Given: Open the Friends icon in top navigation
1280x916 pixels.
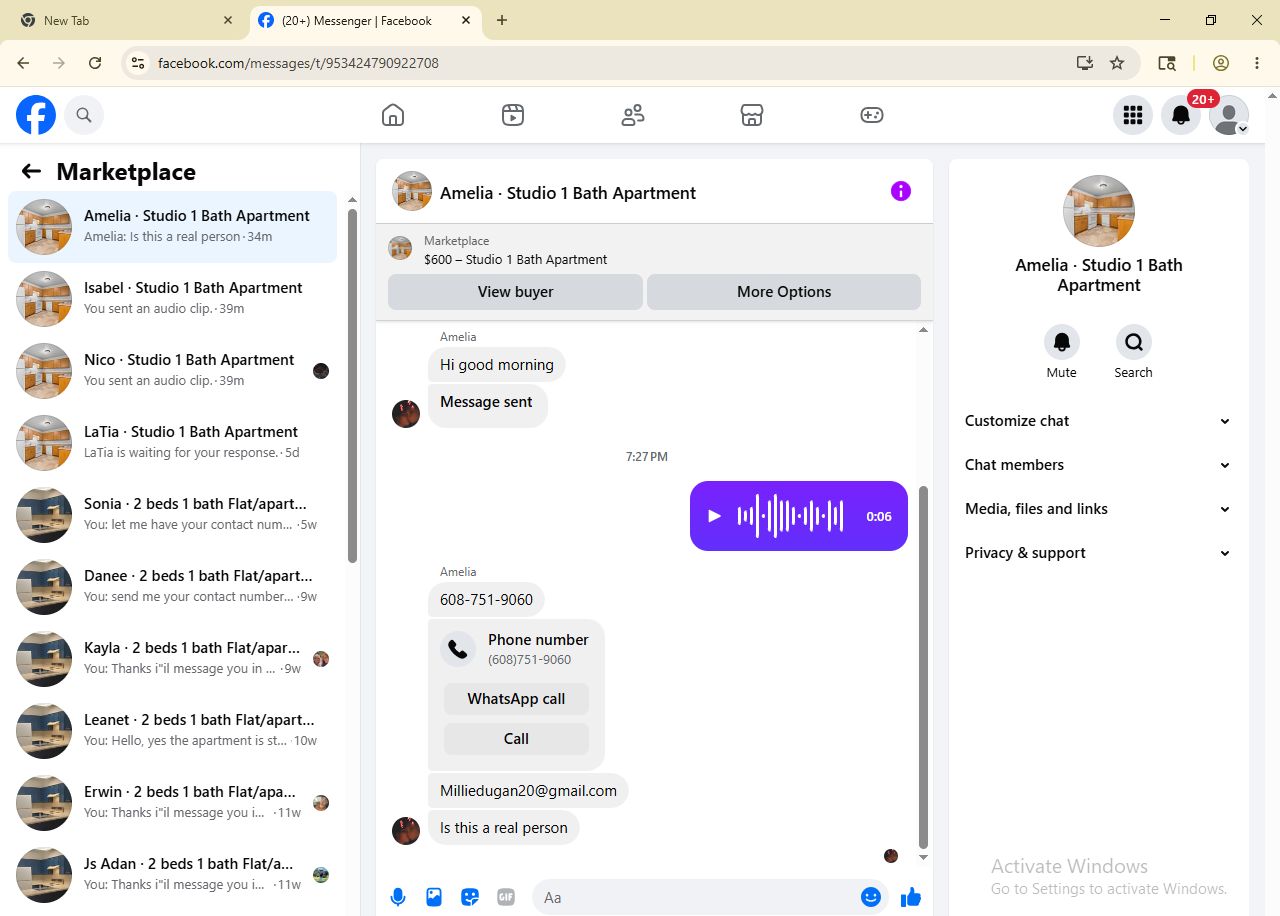Looking at the screenshot, I should pyautogui.click(x=633, y=115).
